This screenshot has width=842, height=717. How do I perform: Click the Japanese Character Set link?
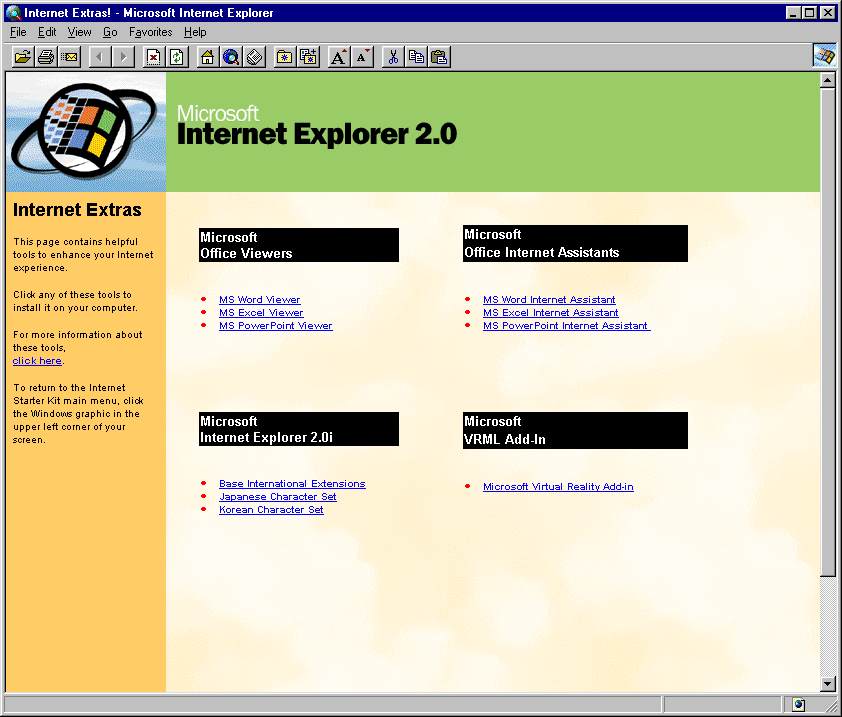coord(278,497)
